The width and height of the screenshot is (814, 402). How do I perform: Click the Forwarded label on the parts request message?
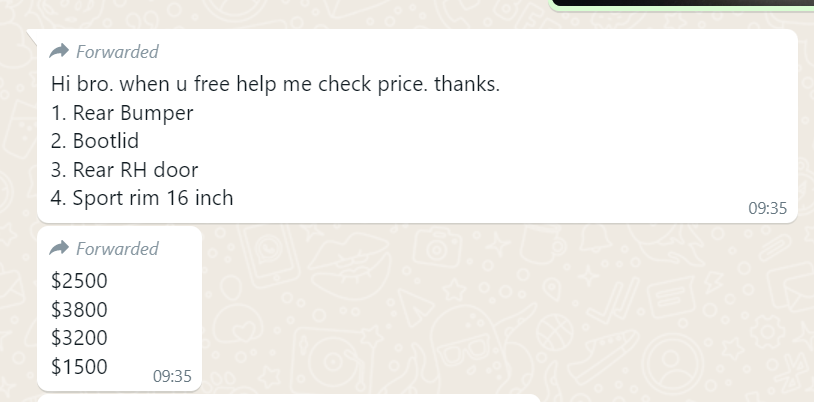click(116, 51)
